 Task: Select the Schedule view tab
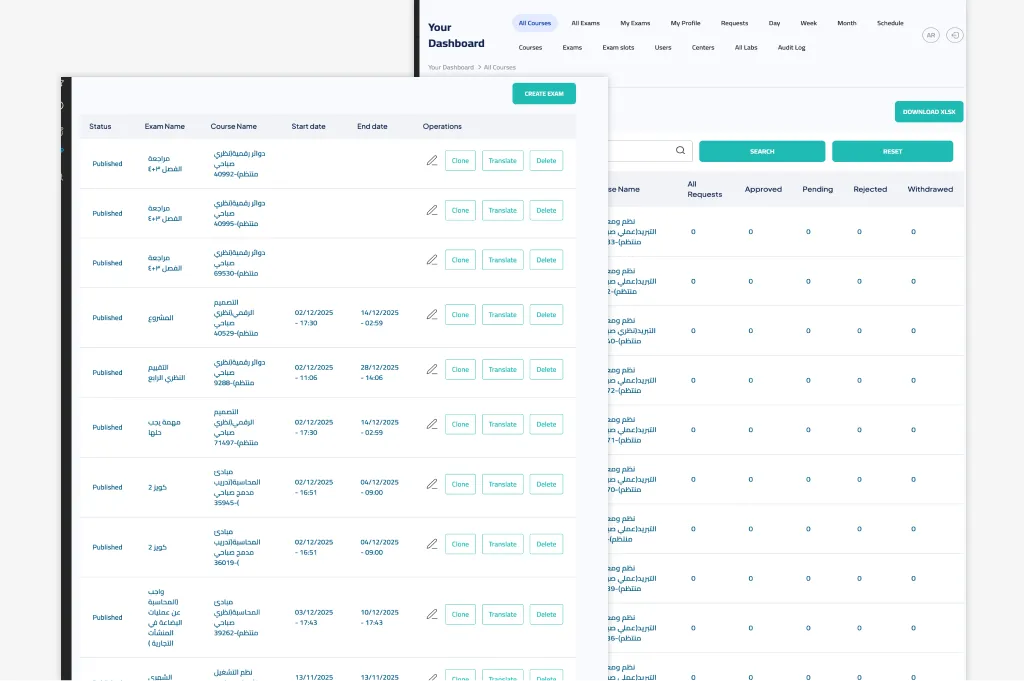[890, 23]
